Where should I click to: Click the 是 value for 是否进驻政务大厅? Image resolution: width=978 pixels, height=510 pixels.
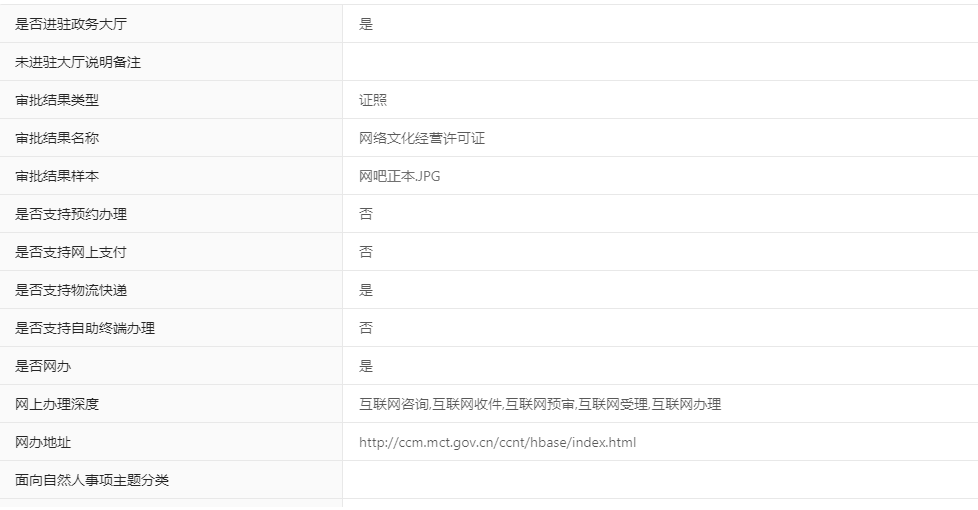366,24
